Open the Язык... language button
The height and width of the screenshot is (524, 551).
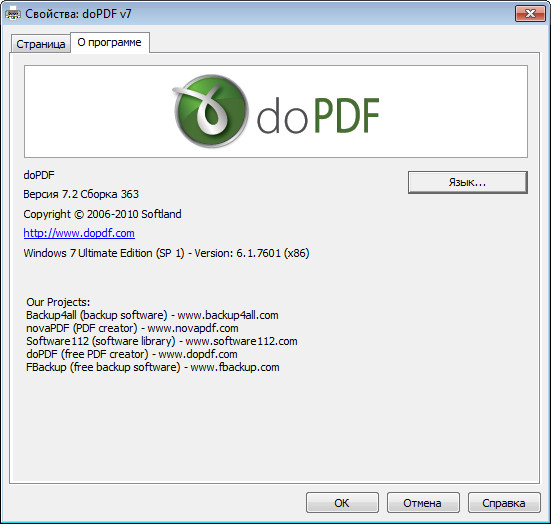[x=468, y=182]
